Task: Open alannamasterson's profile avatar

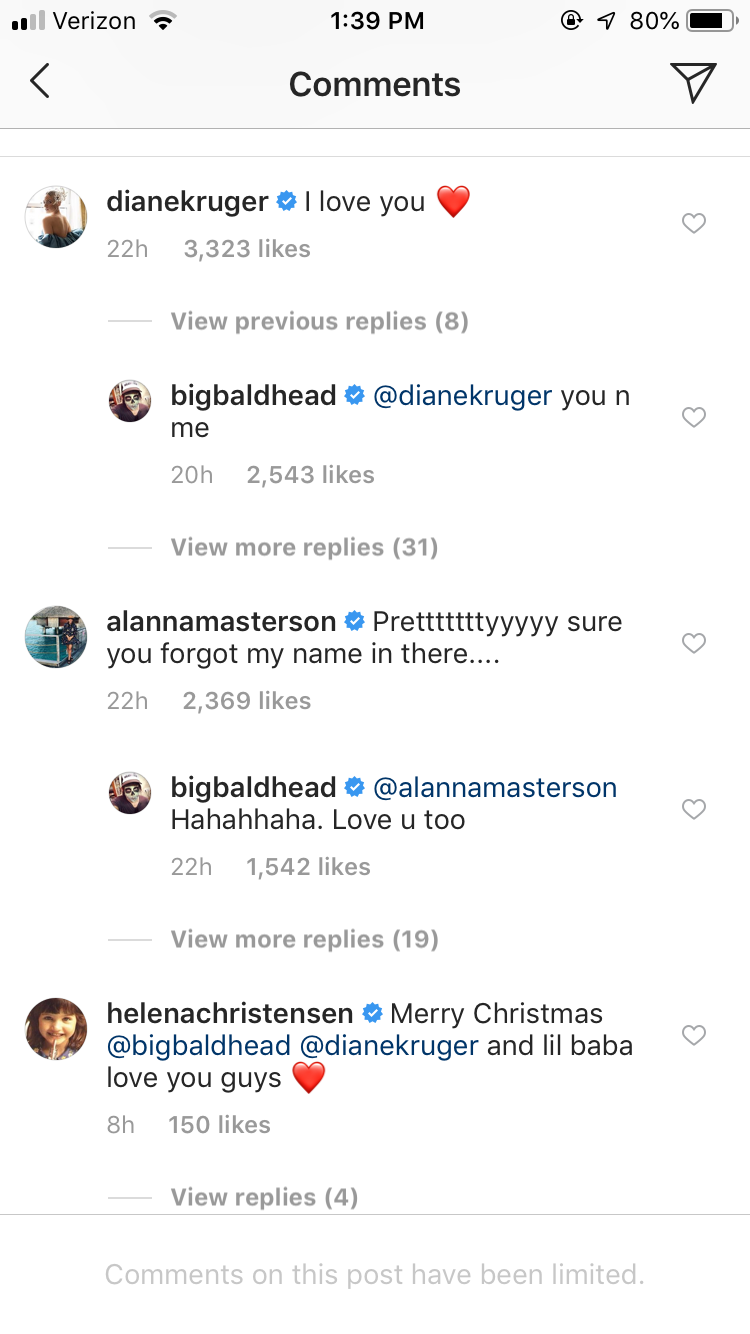Action: [x=56, y=637]
